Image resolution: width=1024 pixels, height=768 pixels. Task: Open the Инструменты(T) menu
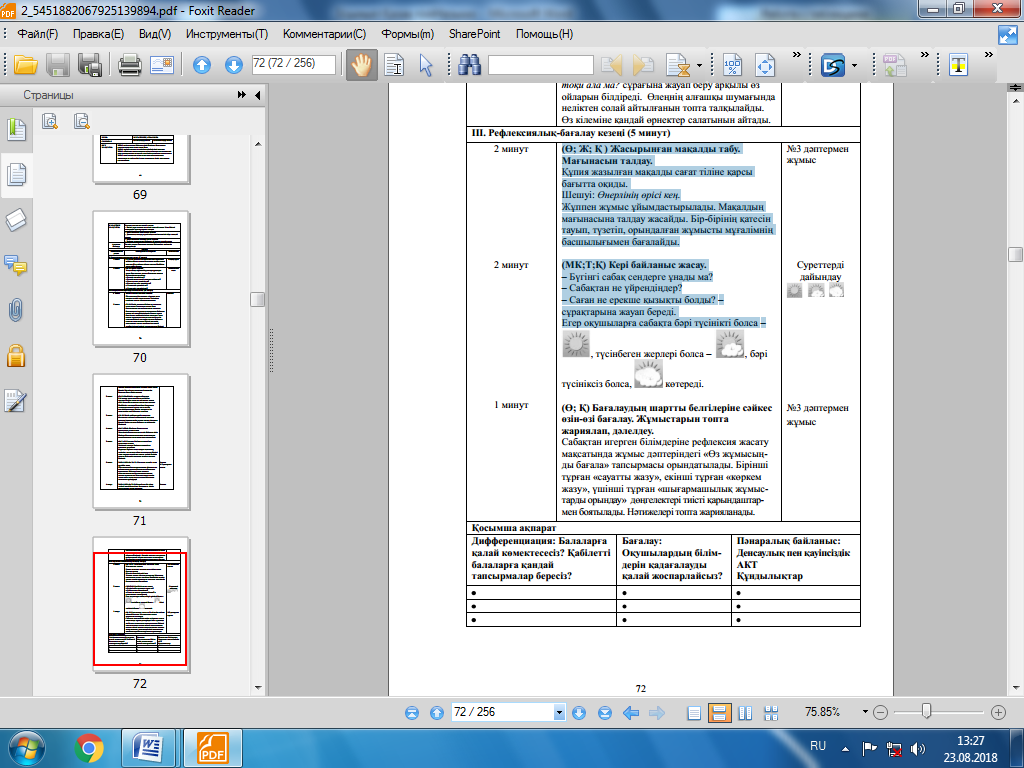pos(227,34)
